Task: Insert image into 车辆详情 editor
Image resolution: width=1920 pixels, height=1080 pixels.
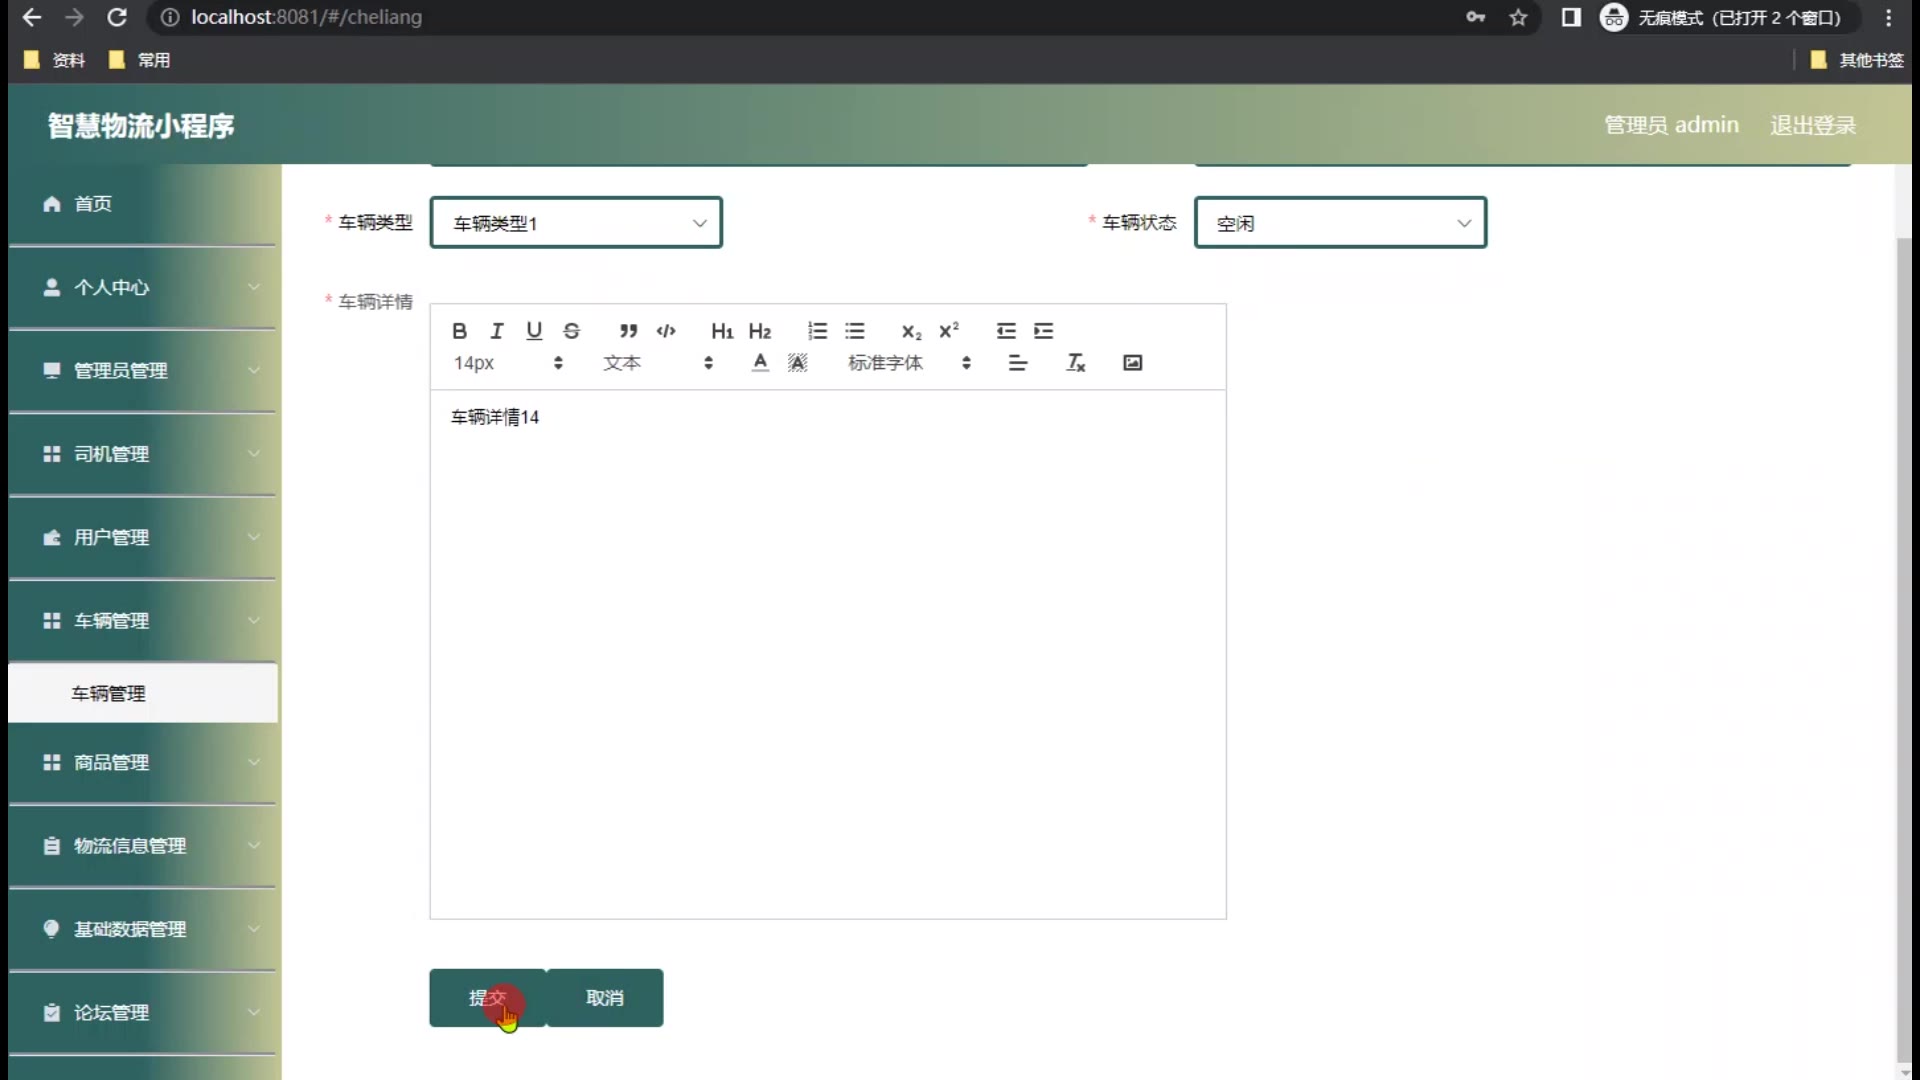Action: tap(1132, 363)
